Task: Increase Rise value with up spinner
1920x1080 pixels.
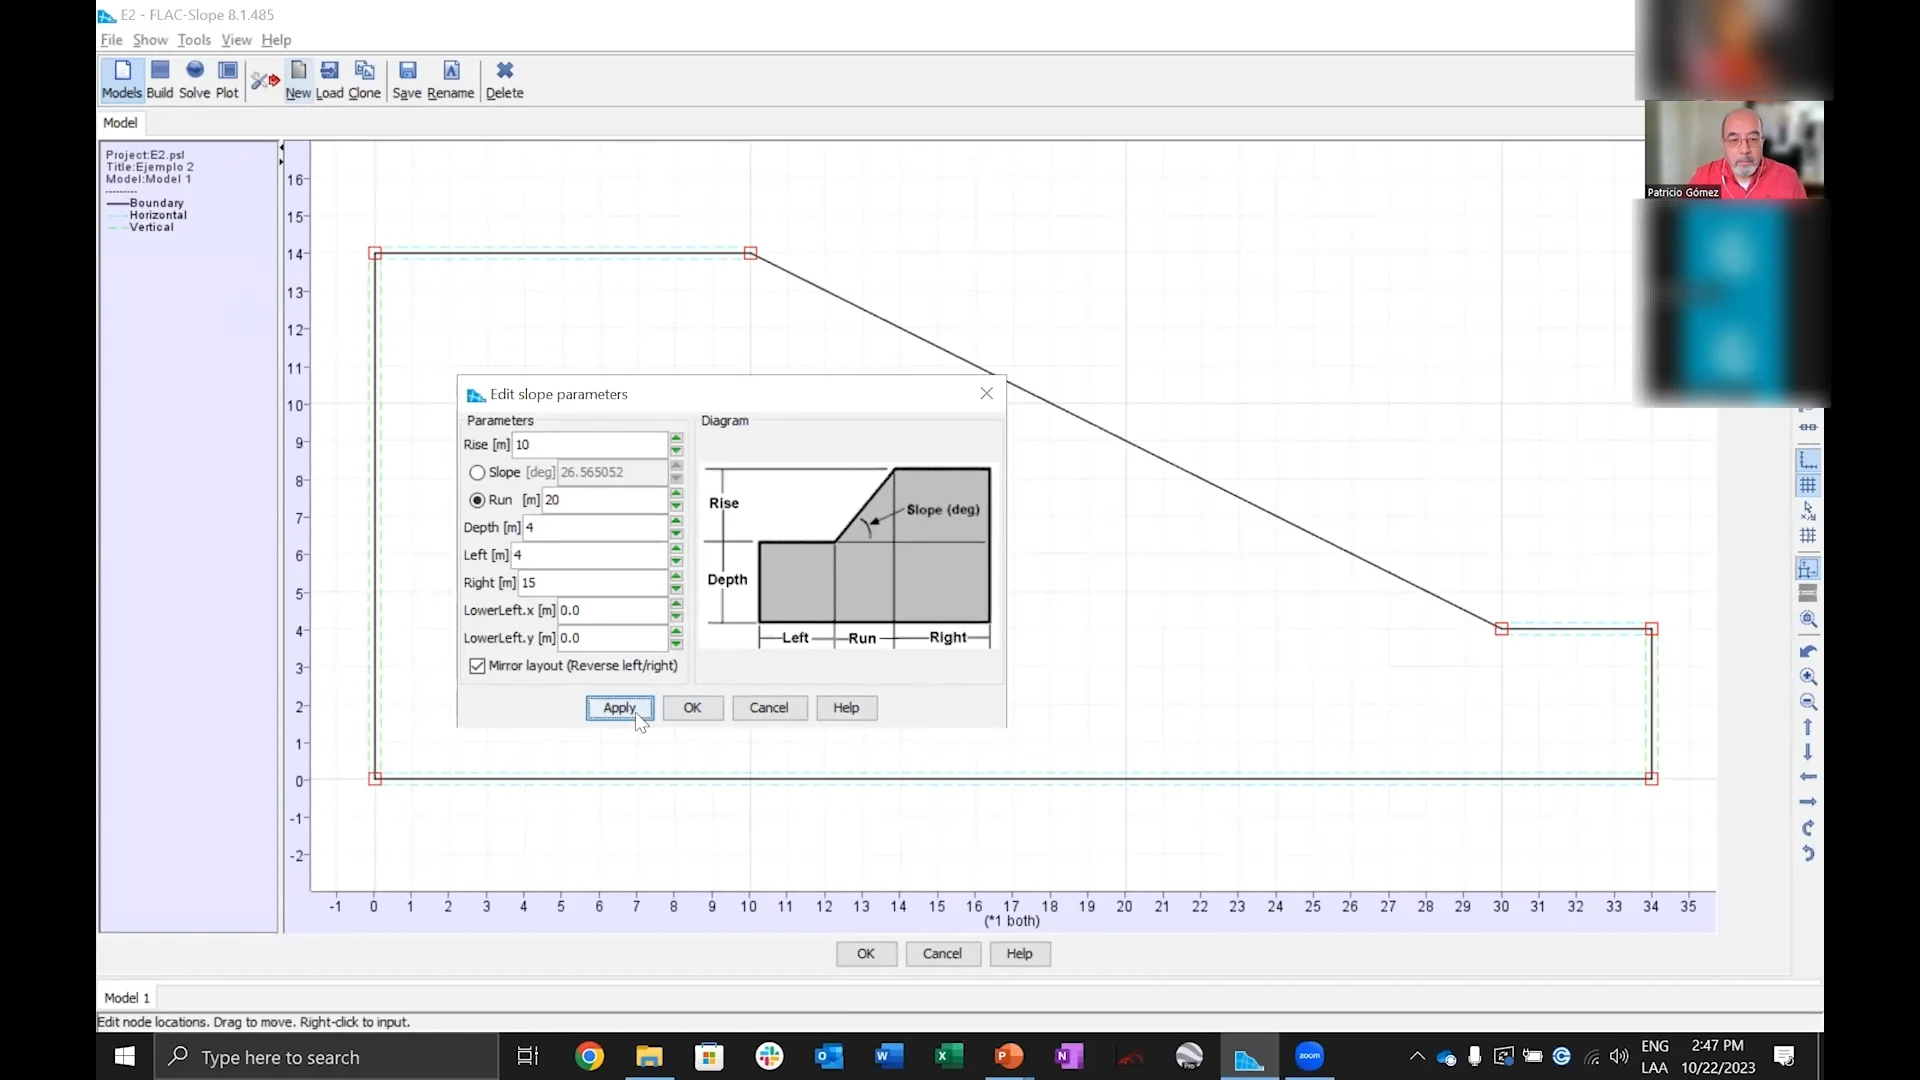Action: 676,439
